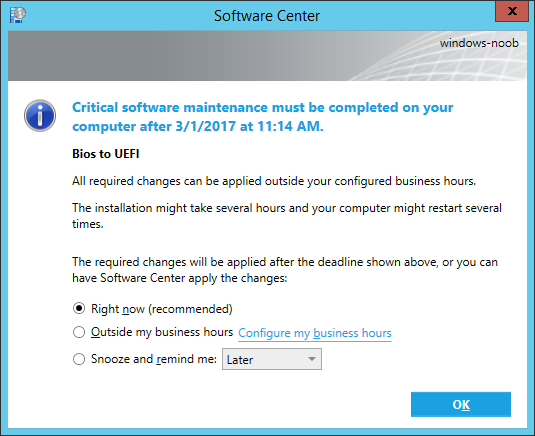Viewport: 535px width, 436px height.
Task: Close the Software Center dialog
Action: pyautogui.click(x=512, y=11)
